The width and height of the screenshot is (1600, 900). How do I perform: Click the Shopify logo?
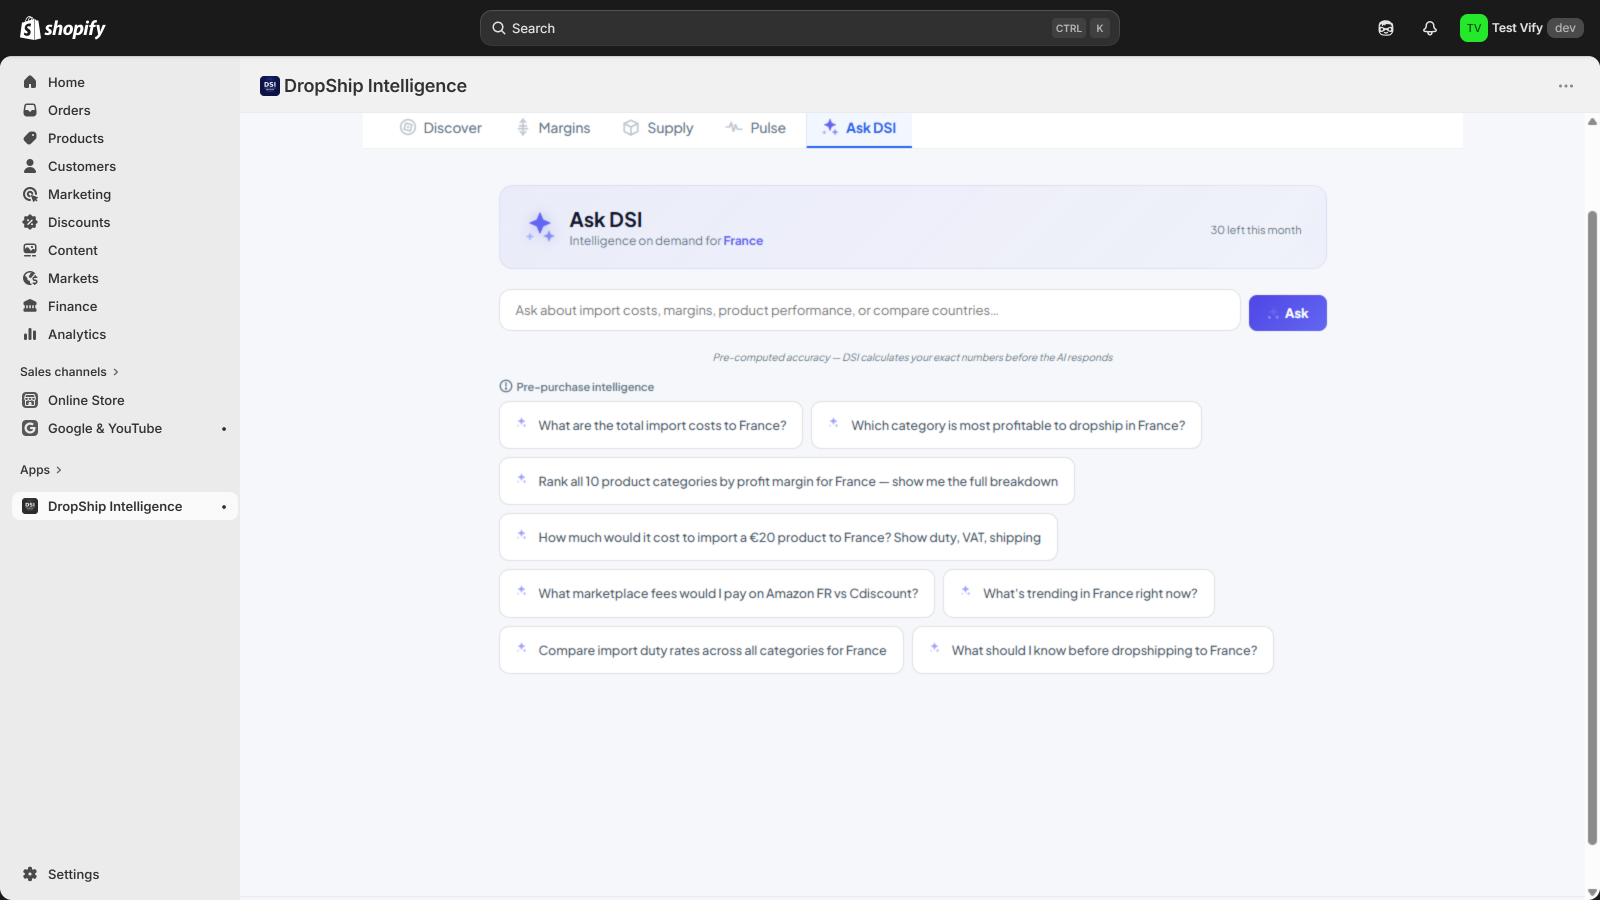(63, 28)
